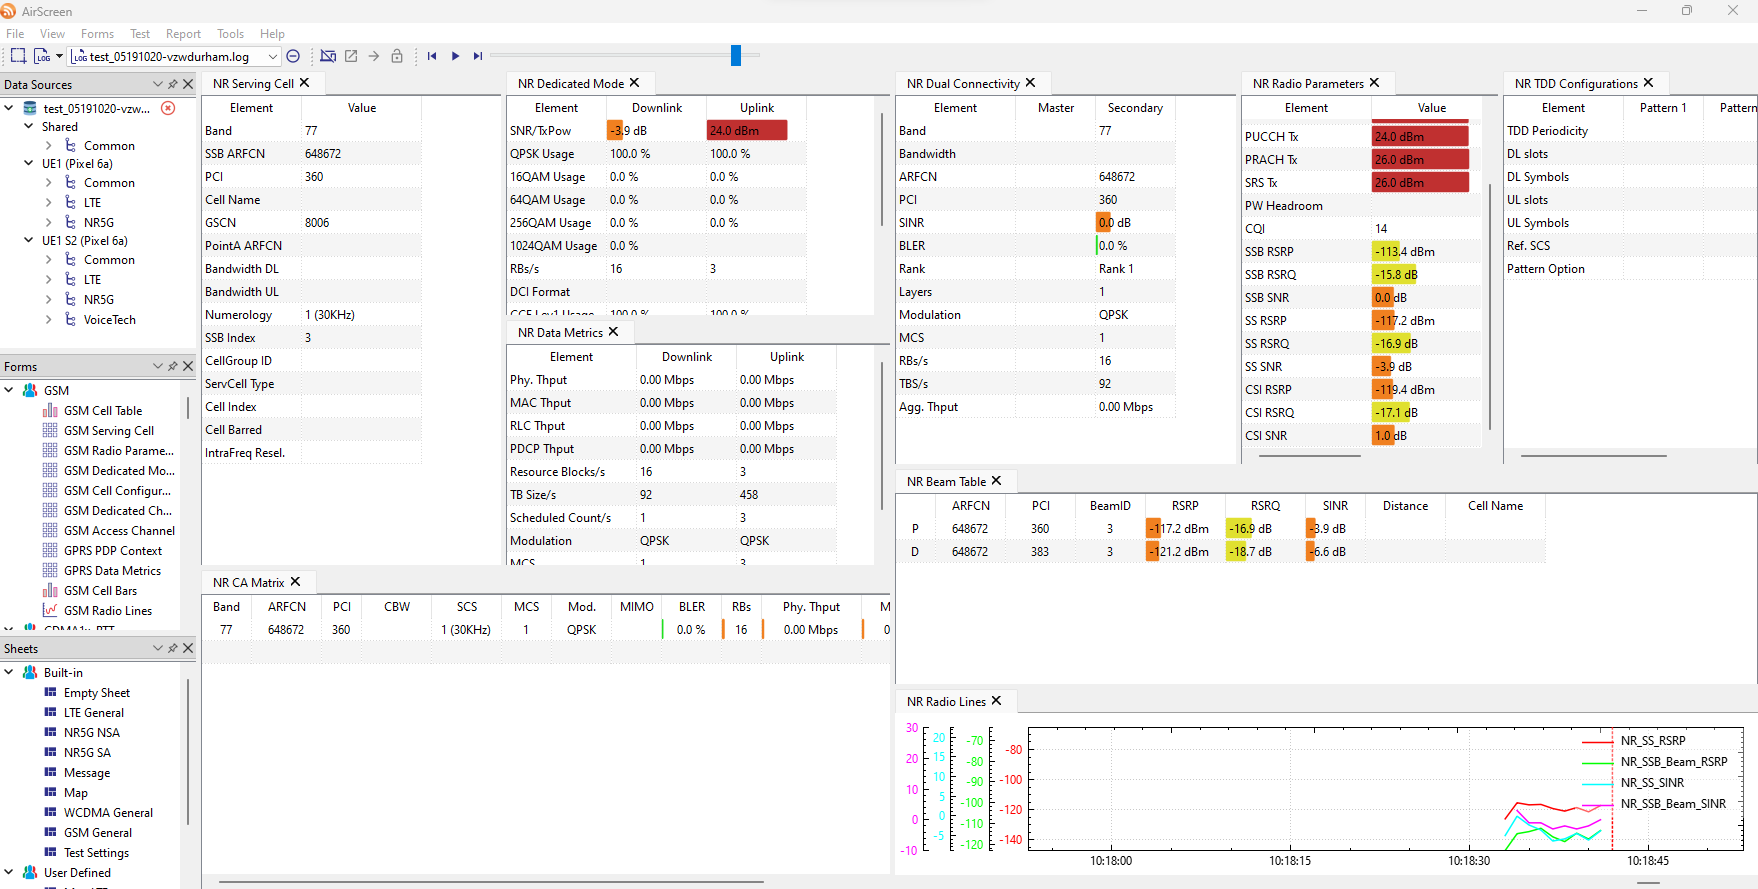The height and width of the screenshot is (889, 1758).
Task: Click the NR TDD Configurations horizontal scrollbar
Action: [1593, 456]
